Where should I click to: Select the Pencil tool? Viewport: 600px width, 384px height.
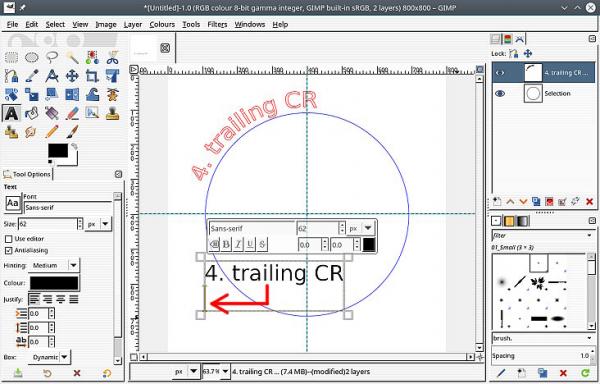52,132
